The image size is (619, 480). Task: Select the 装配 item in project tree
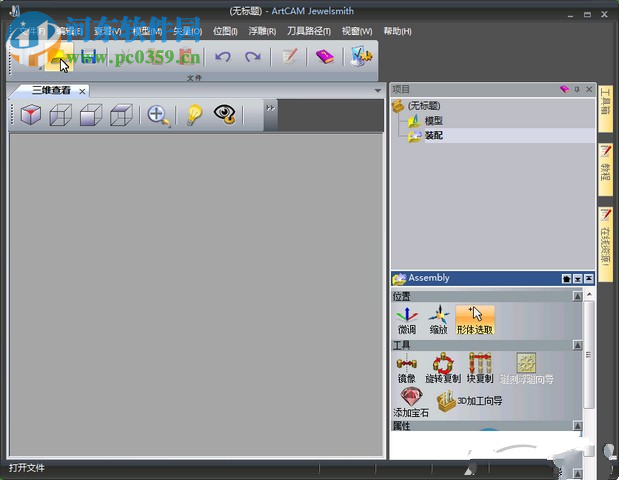pos(433,135)
